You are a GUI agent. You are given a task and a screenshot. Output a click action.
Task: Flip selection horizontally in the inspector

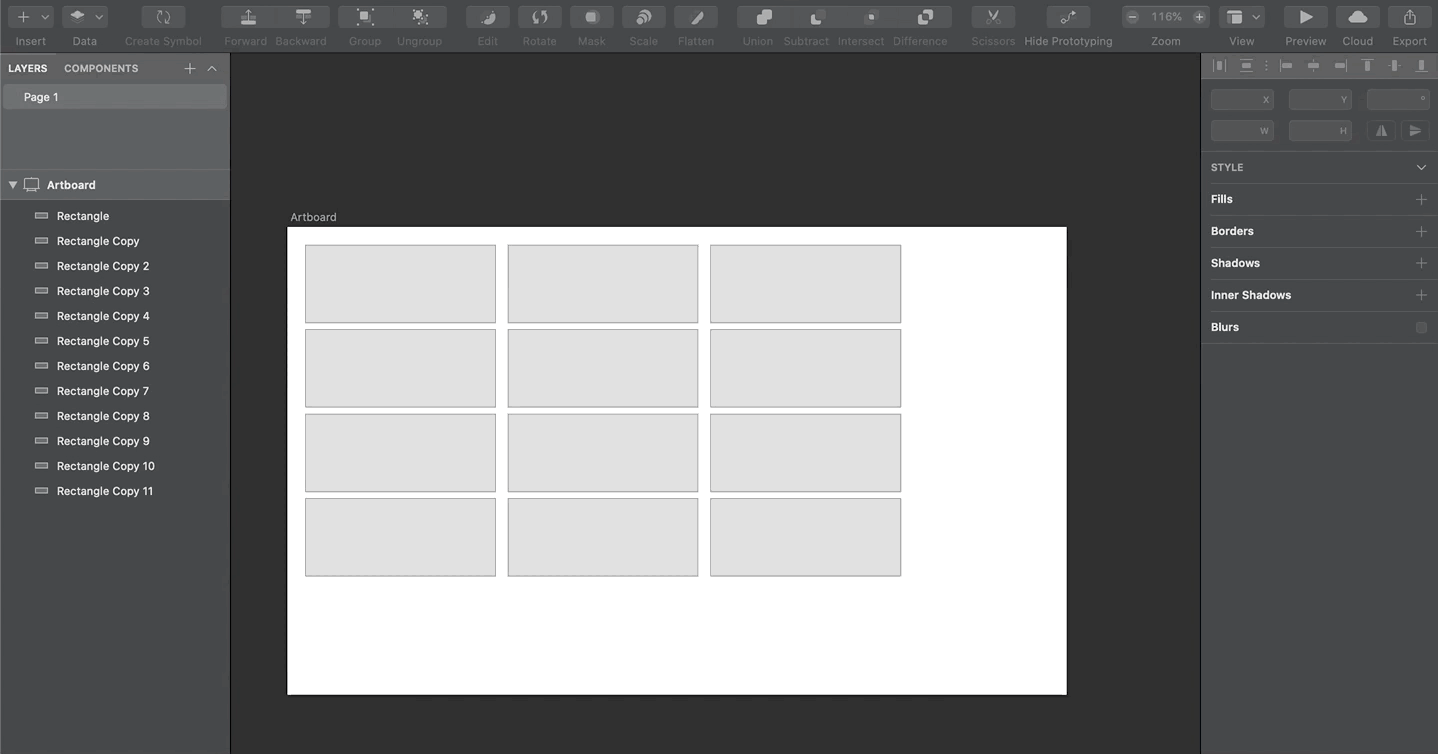pyautogui.click(x=1381, y=130)
